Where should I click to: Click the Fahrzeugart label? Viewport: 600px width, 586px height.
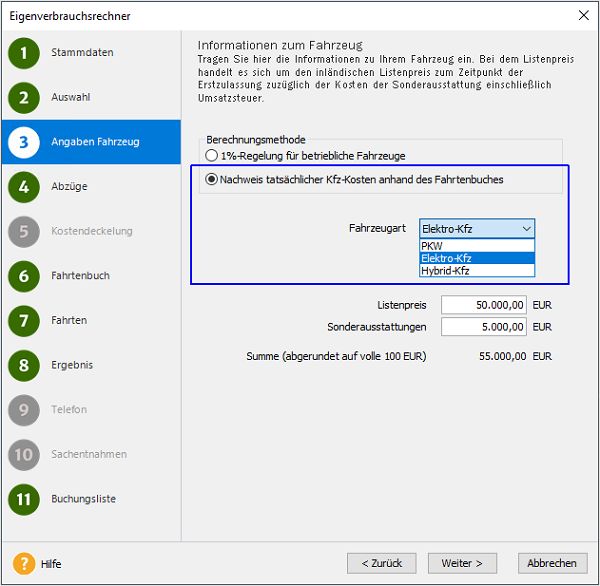(x=377, y=228)
